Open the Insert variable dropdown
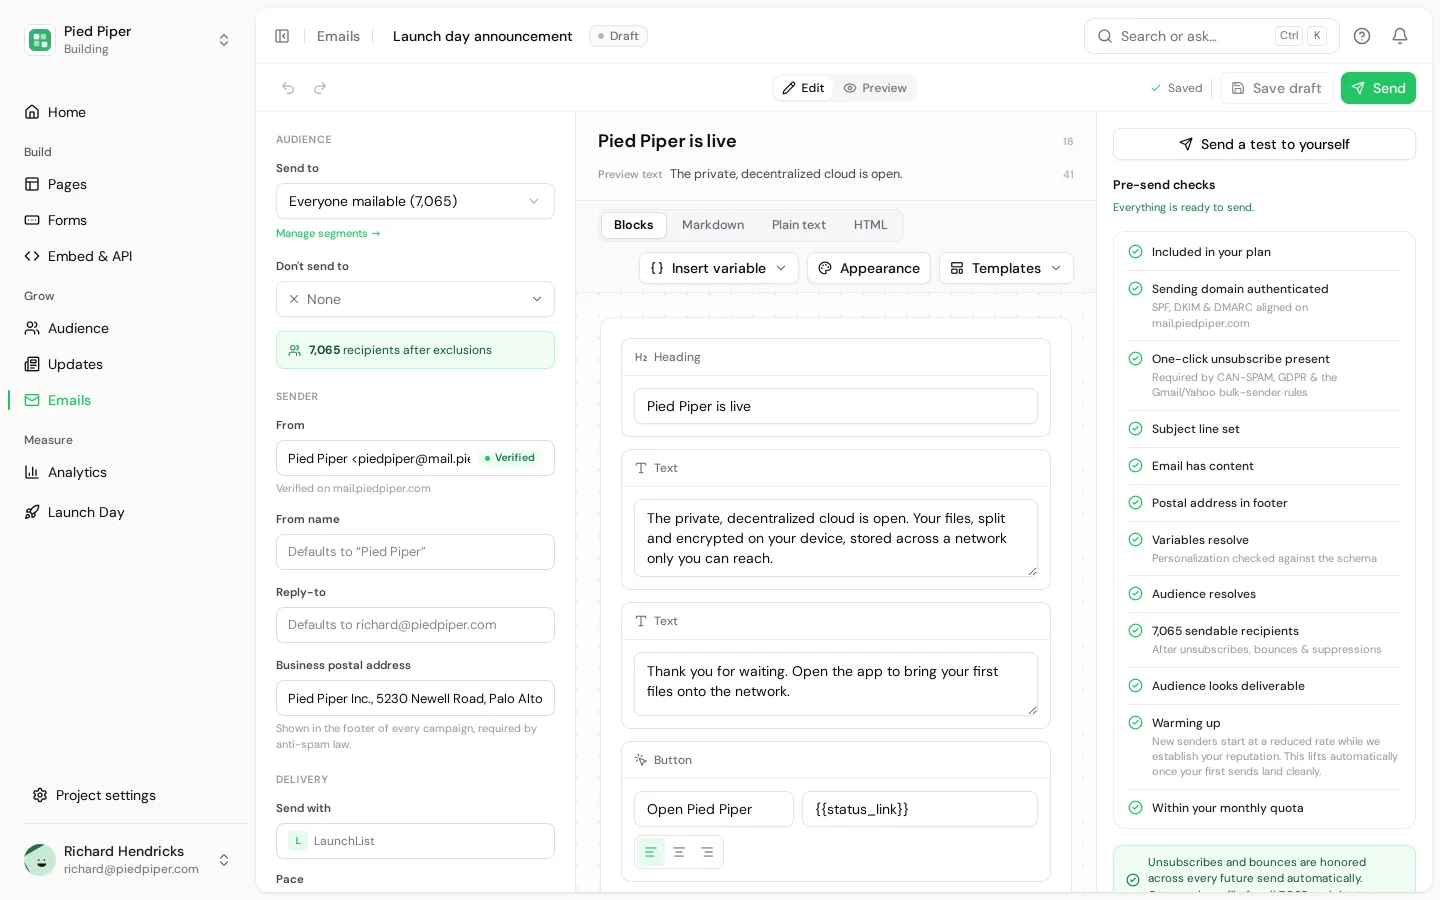 719,268
